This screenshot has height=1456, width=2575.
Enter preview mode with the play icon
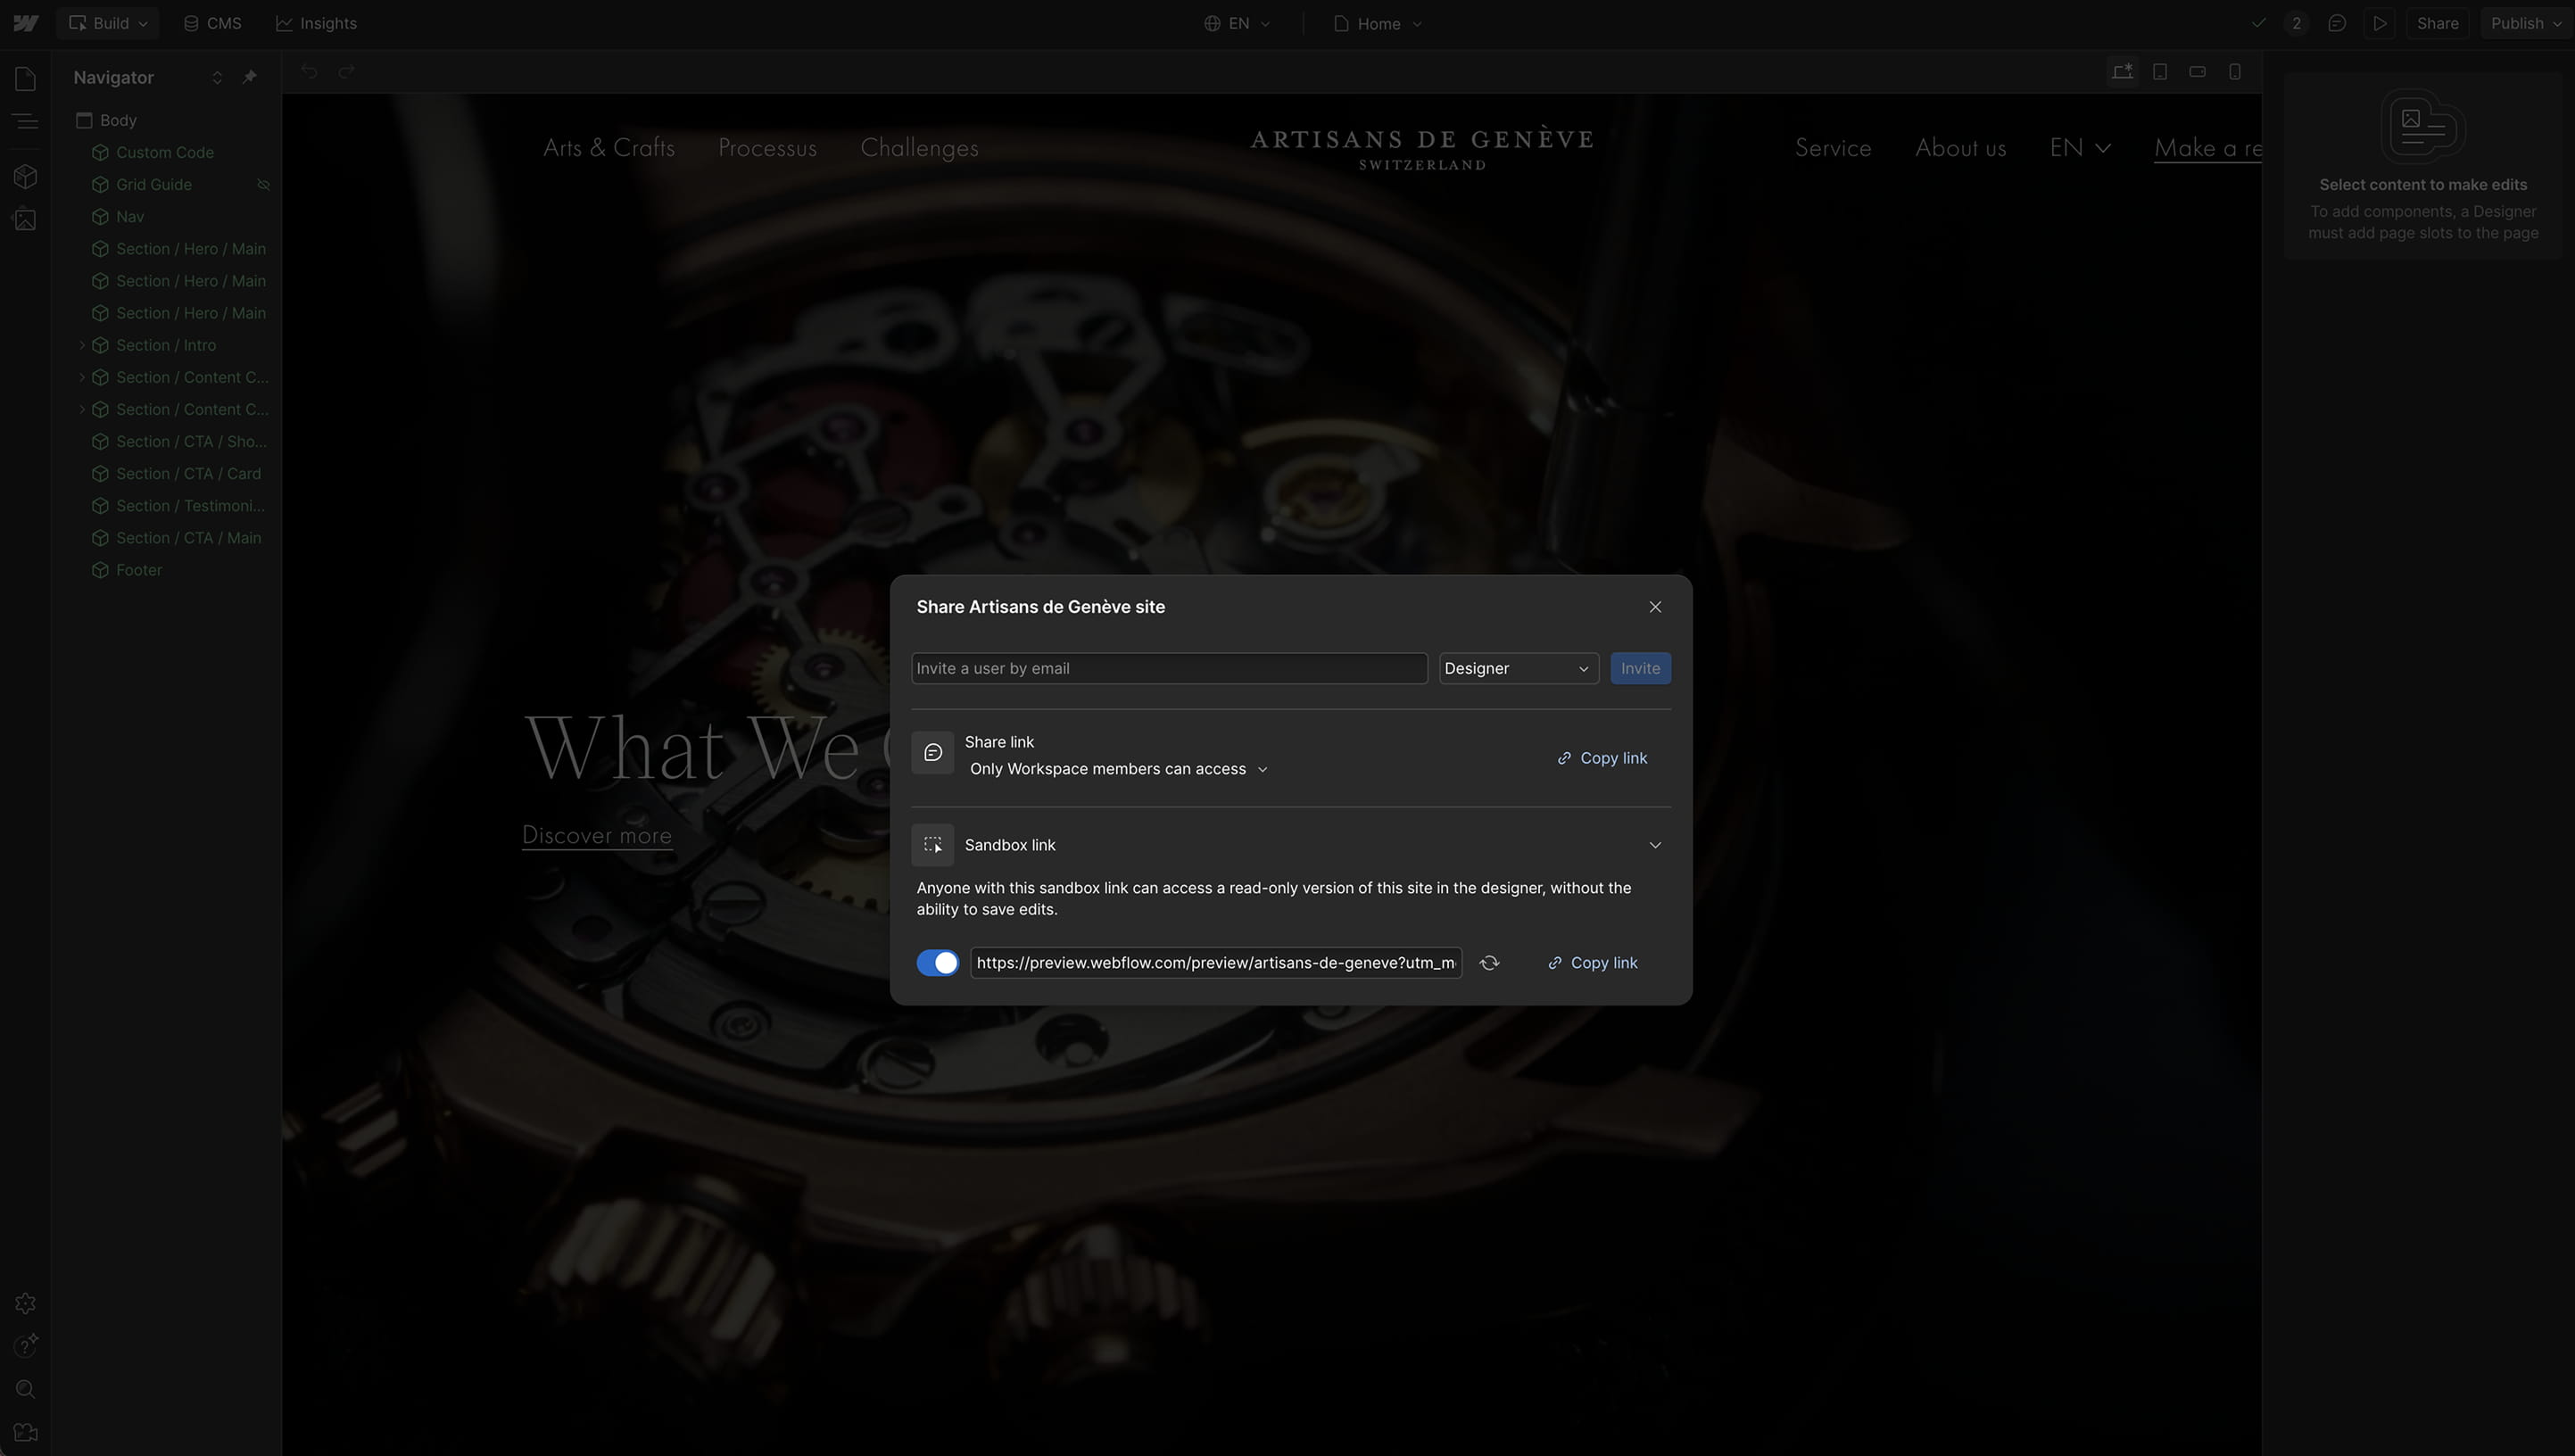pyautogui.click(x=2380, y=23)
